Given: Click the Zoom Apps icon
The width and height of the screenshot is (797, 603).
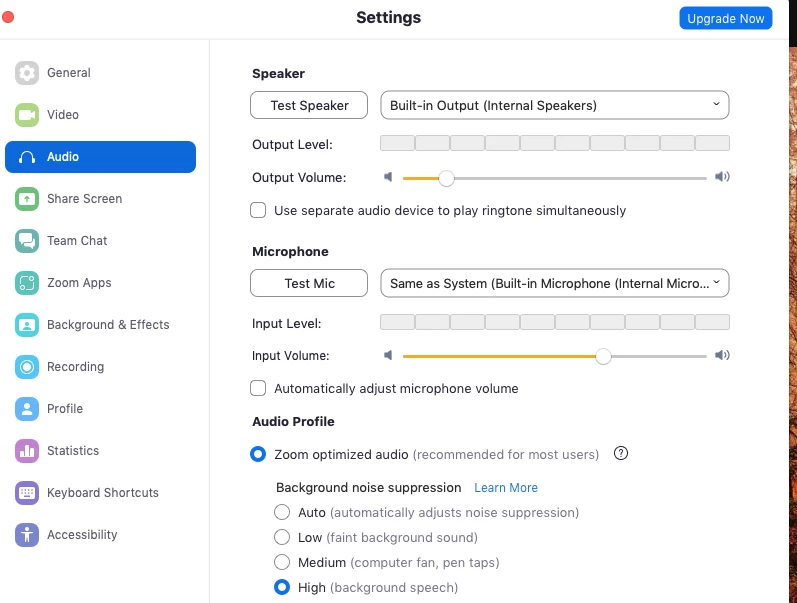Looking at the screenshot, I should click(27, 283).
